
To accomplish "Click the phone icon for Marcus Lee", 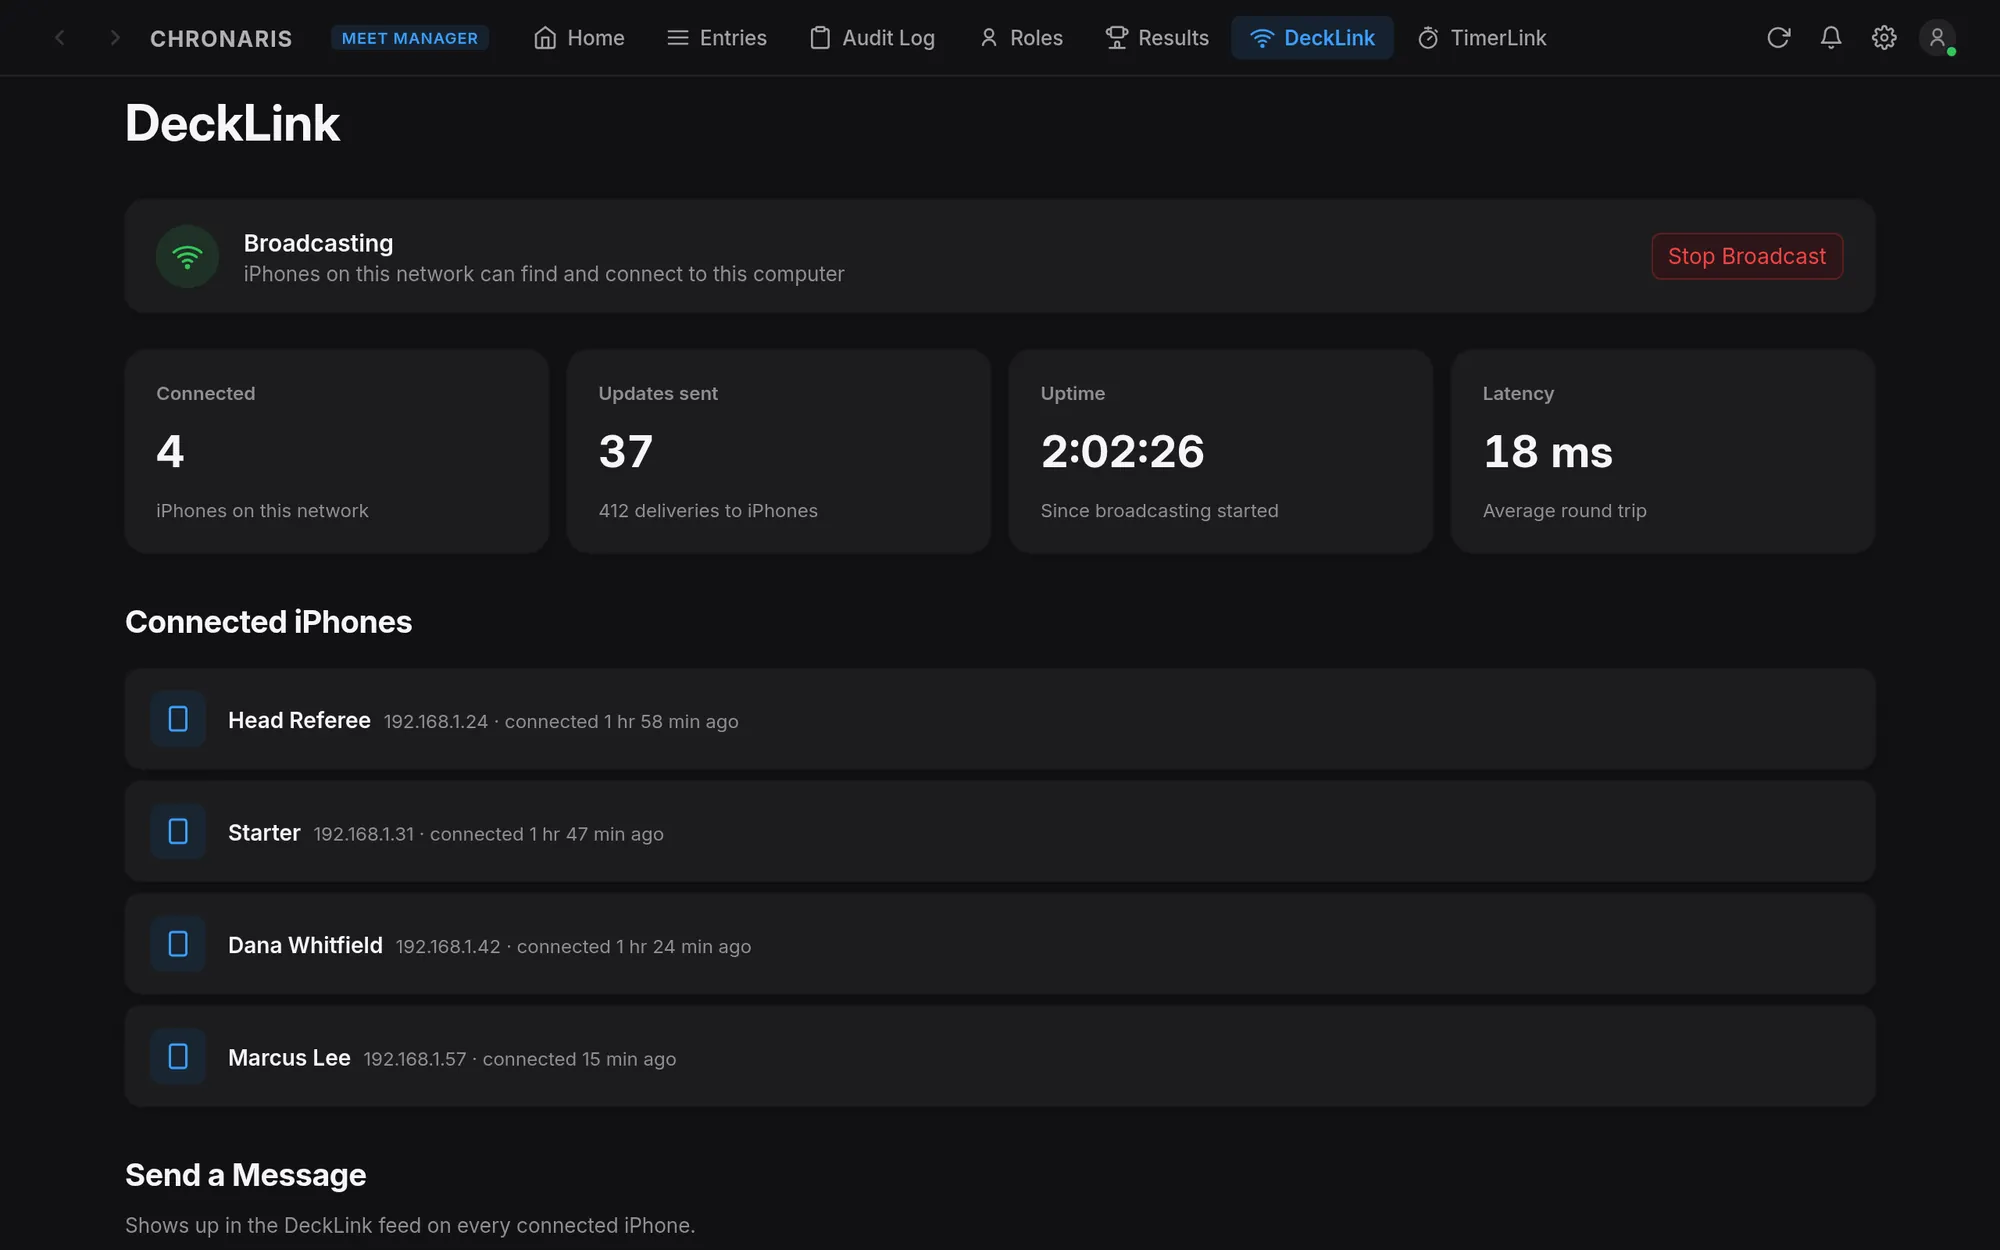I will coord(178,1057).
